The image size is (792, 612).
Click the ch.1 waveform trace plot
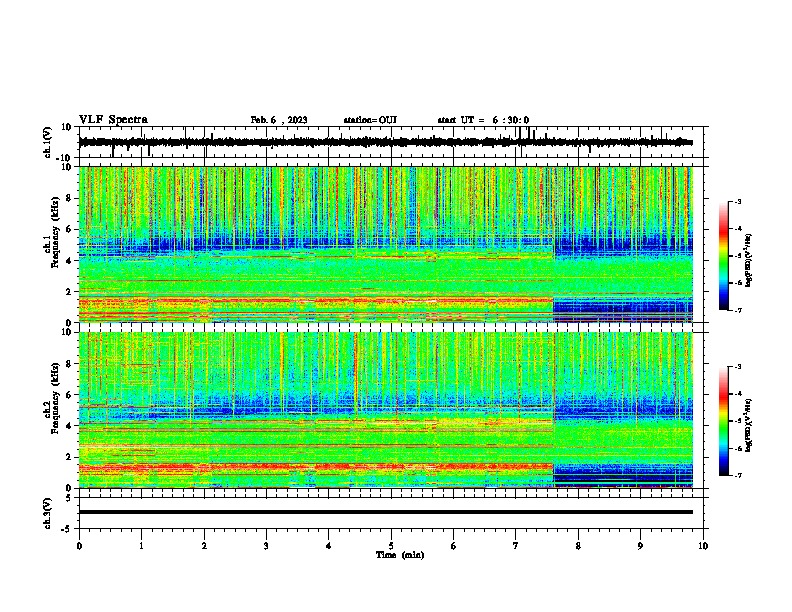(385, 142)
